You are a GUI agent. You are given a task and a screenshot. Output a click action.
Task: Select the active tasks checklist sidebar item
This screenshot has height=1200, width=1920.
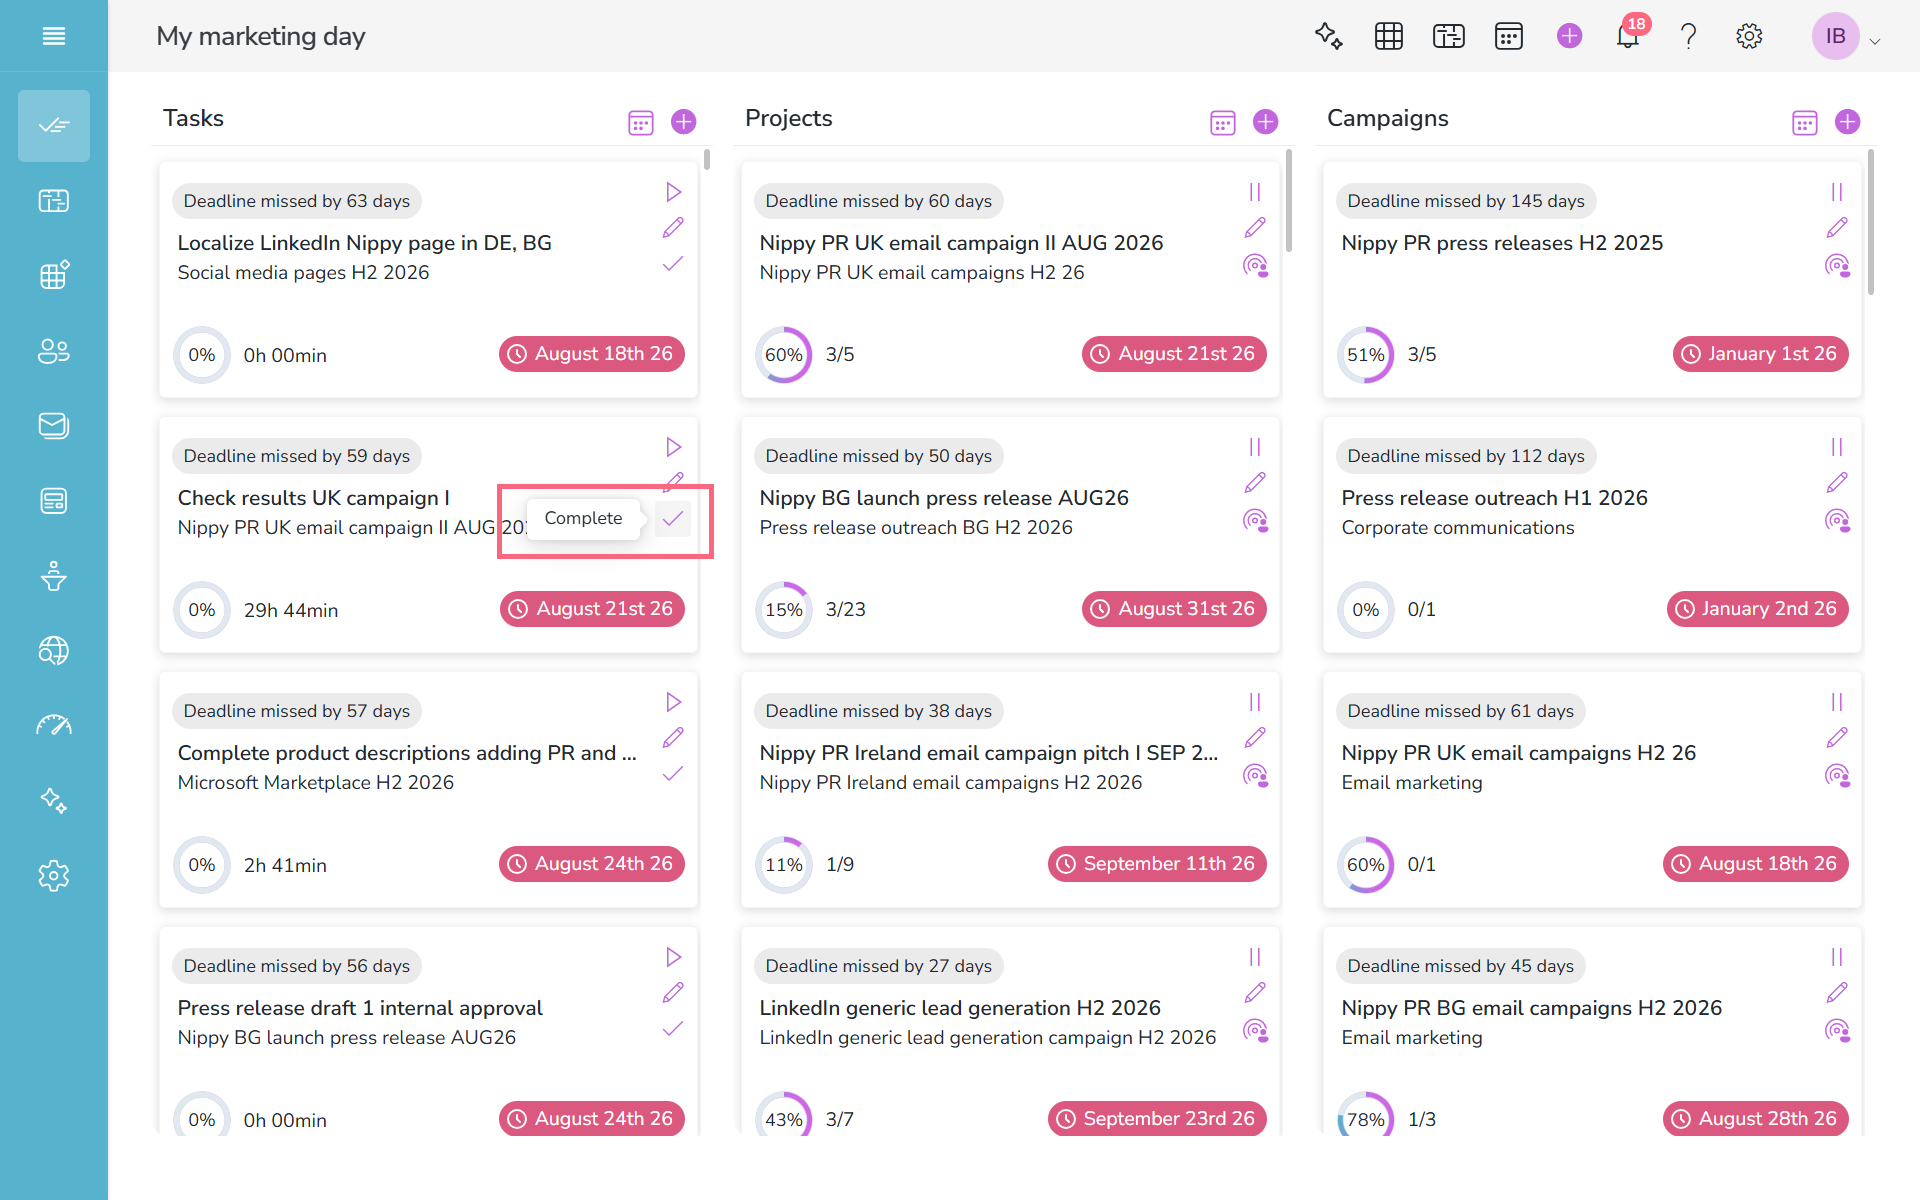[54, 126]
